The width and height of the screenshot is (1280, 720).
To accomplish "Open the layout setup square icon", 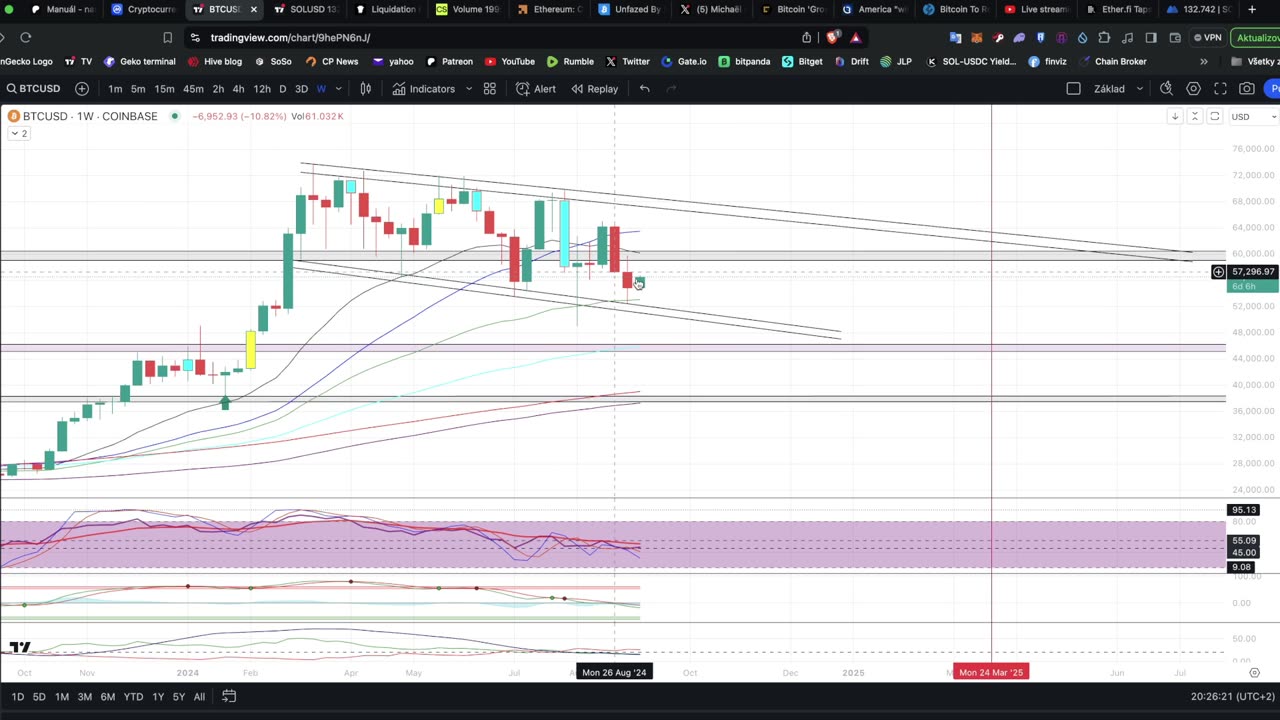I will click(x=1073, y=89).
